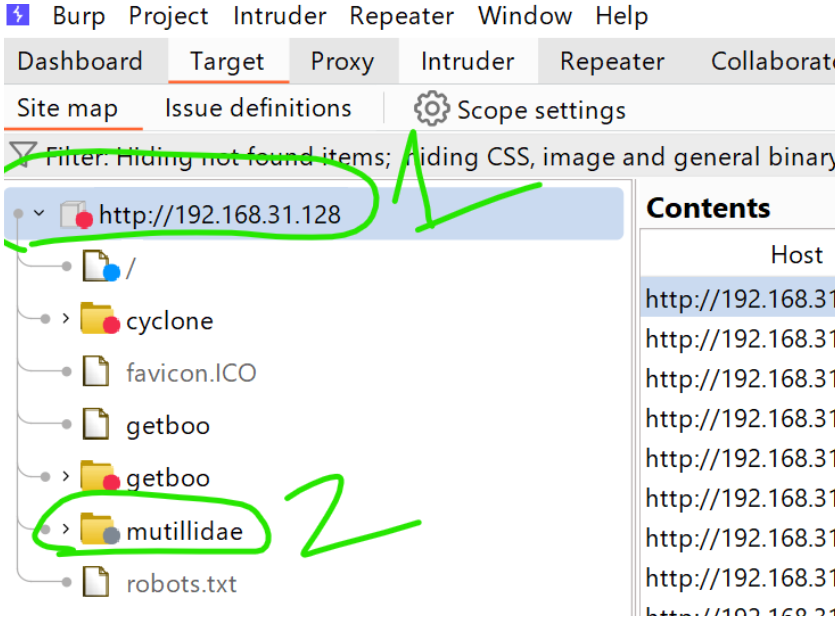
Task: Click the root page icon for /
Action: tap(101, 266)
